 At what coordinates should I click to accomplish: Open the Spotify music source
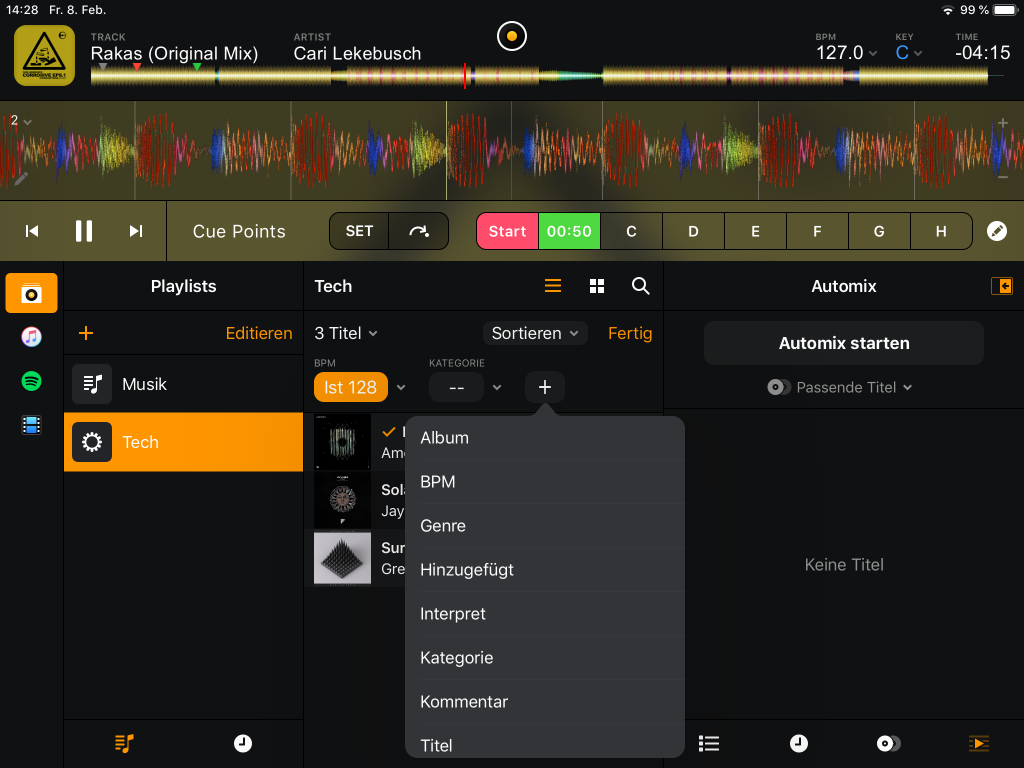tap(31, 381)
